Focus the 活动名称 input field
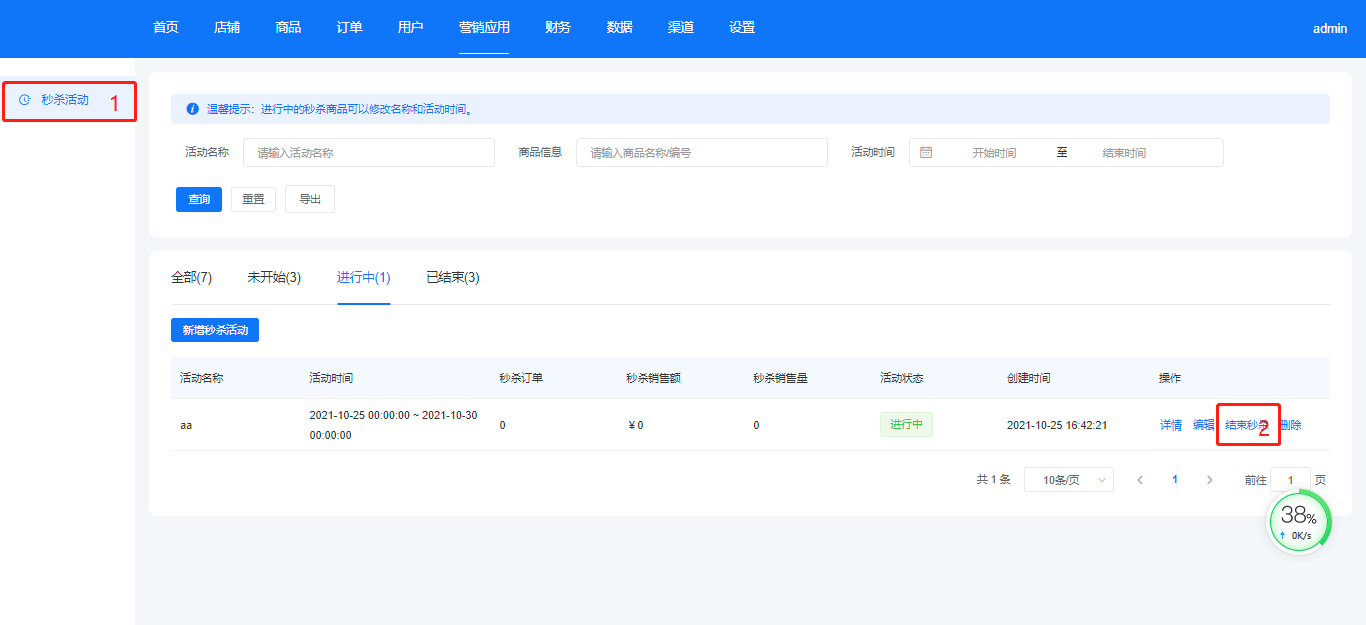Screen dimensions: 1366x625 368,153
